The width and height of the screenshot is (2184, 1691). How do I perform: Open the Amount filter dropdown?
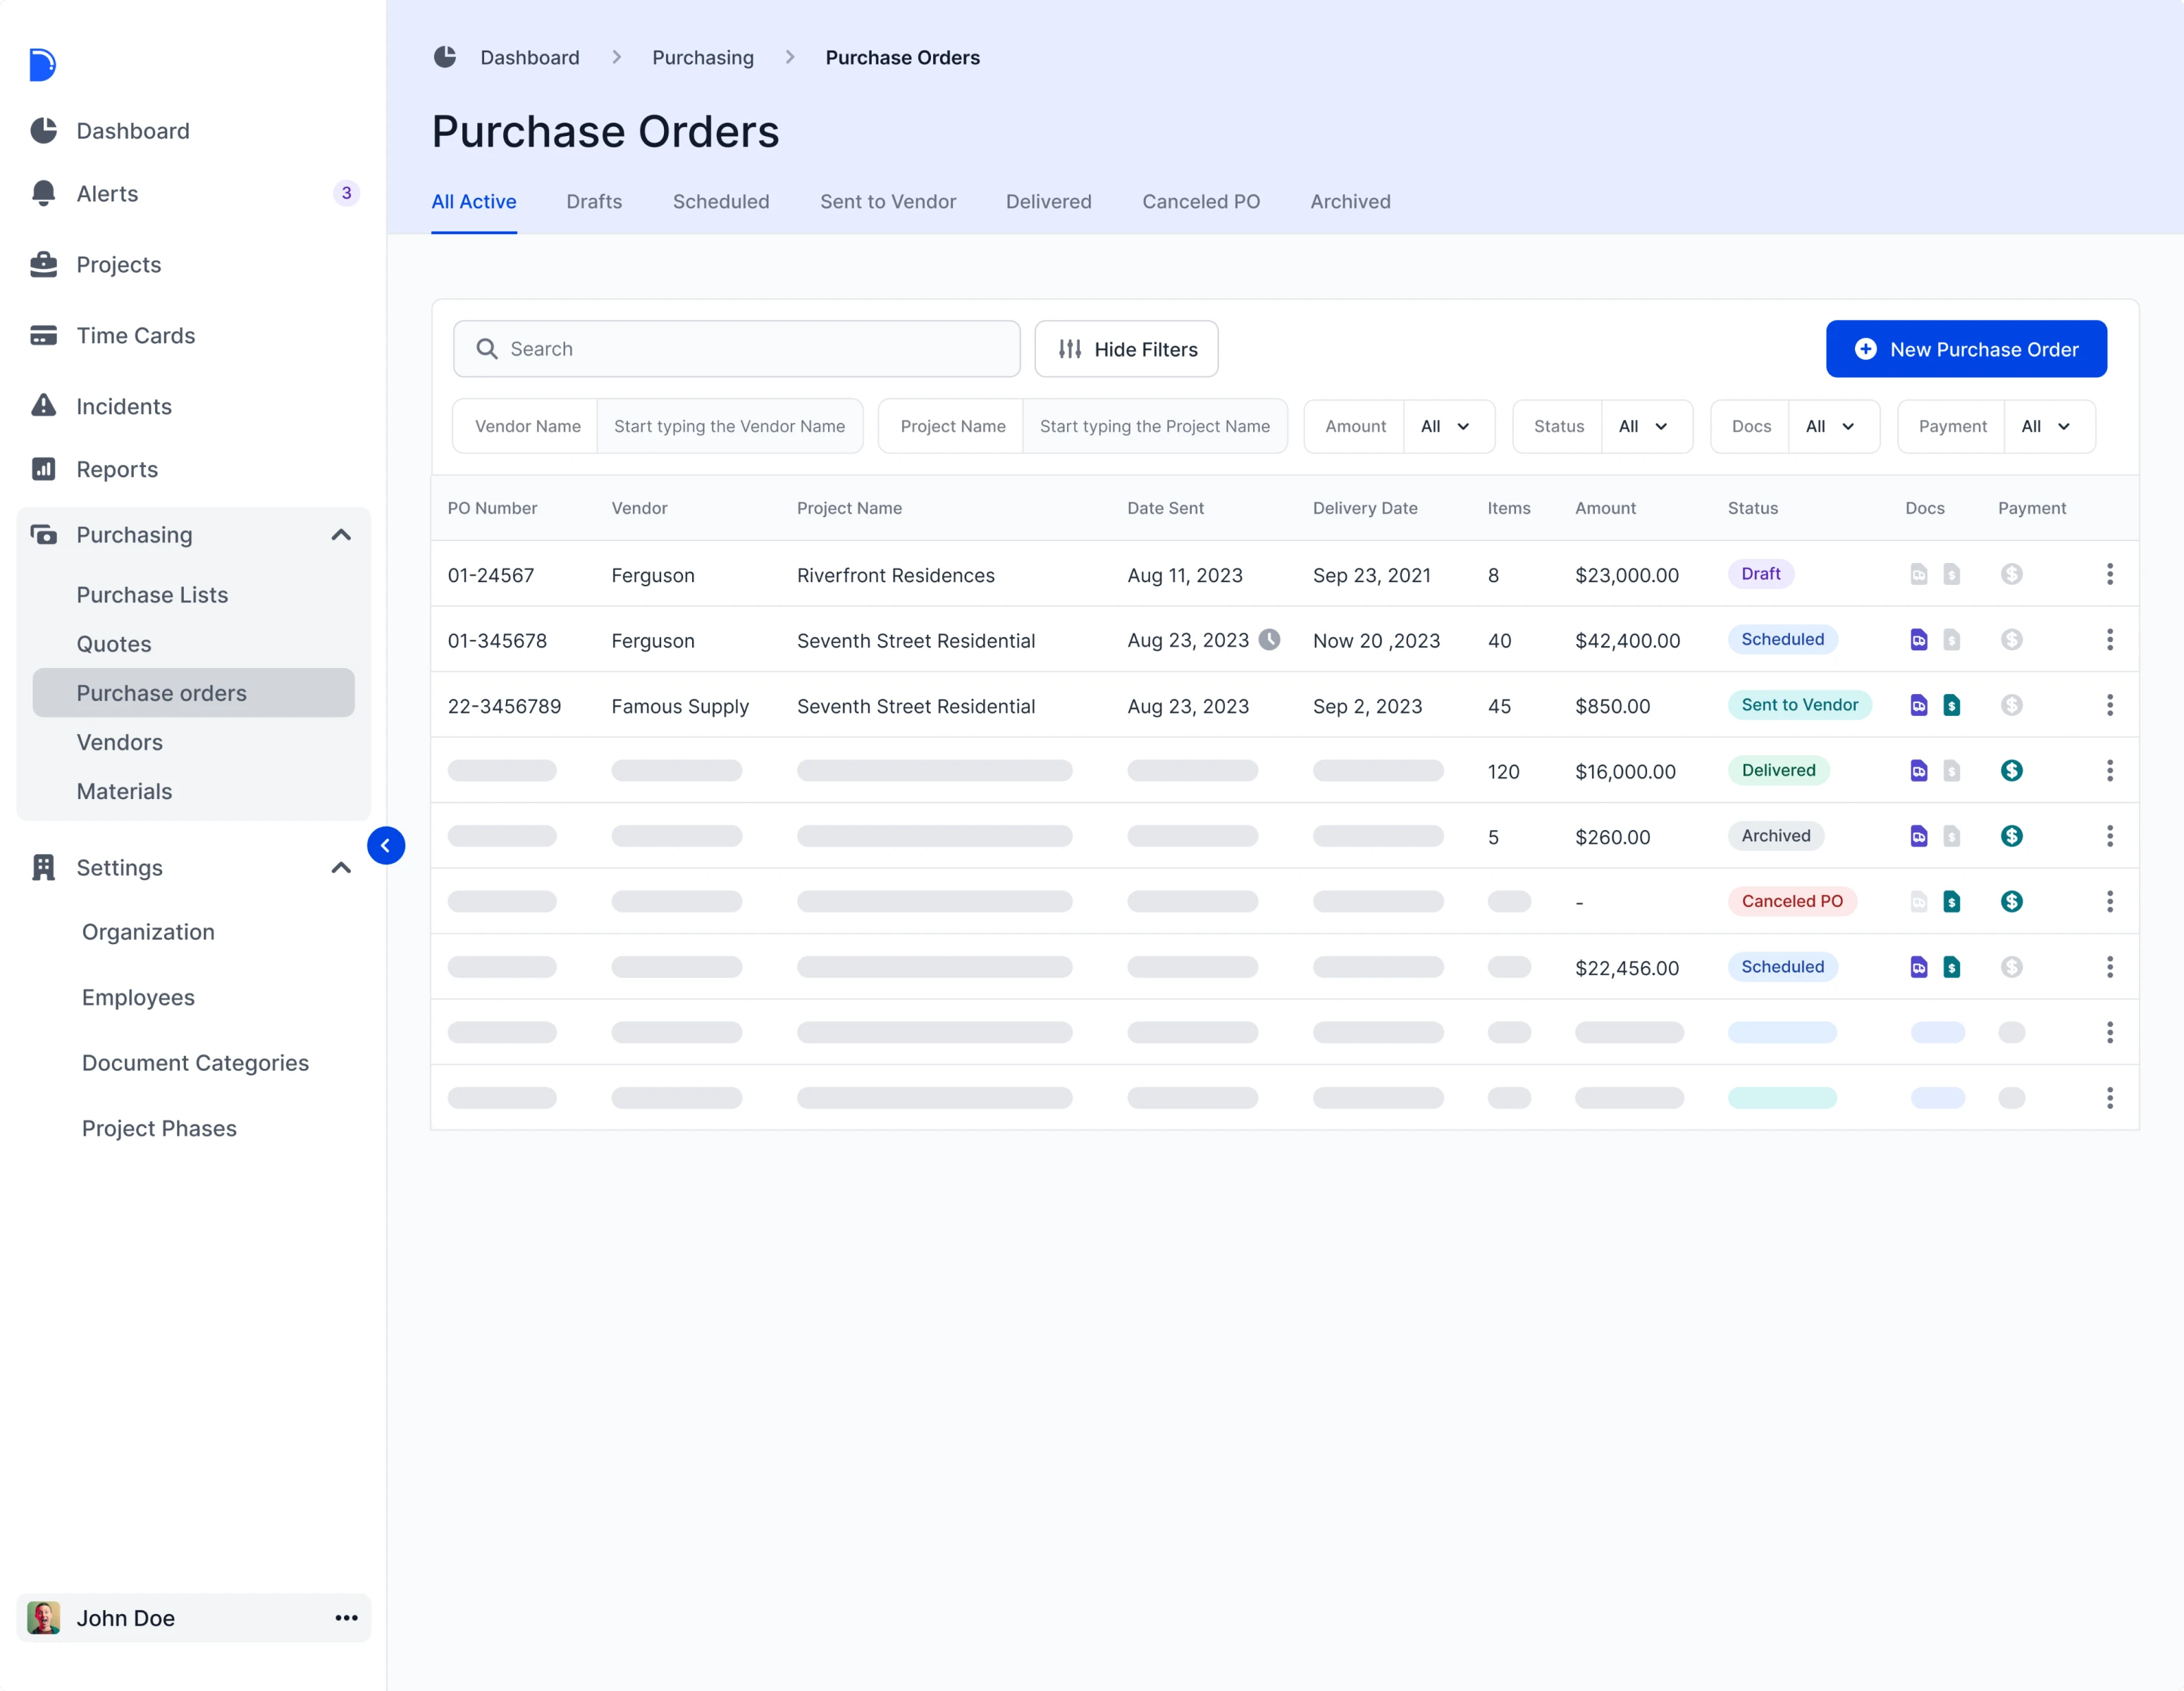(1447, 427)
